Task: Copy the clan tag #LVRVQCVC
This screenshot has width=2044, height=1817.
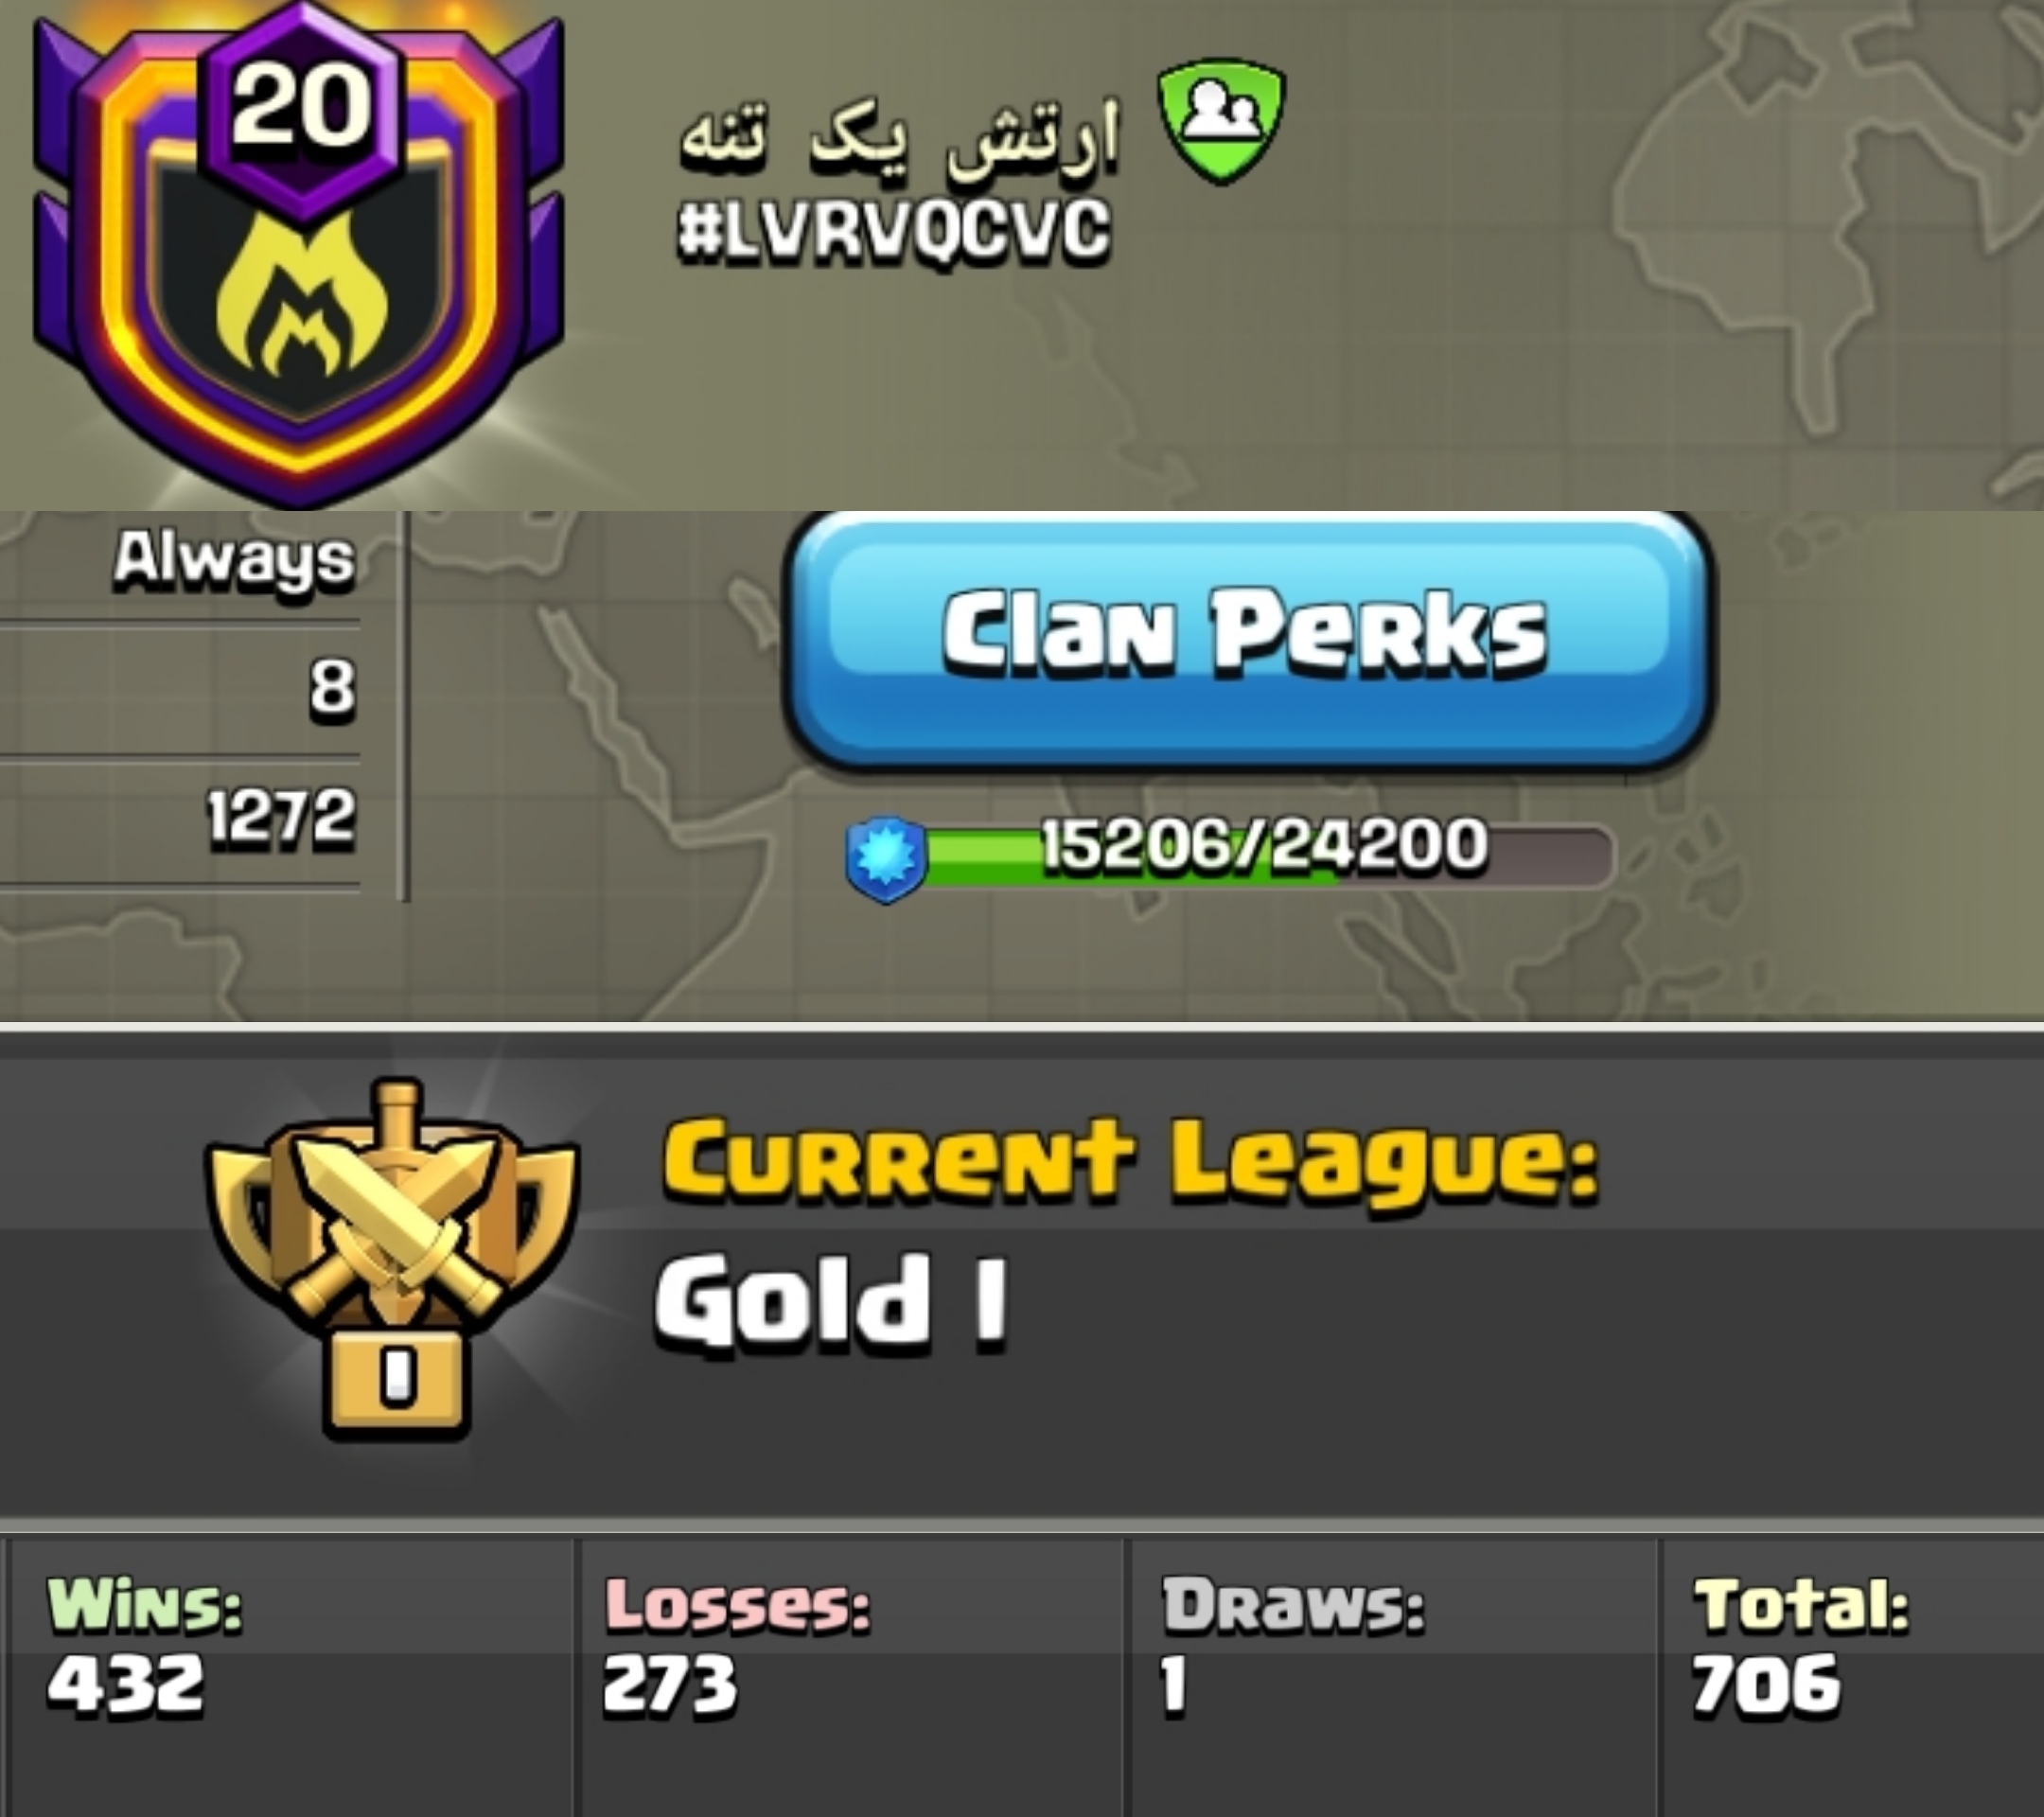Action: tap(893, 232)
